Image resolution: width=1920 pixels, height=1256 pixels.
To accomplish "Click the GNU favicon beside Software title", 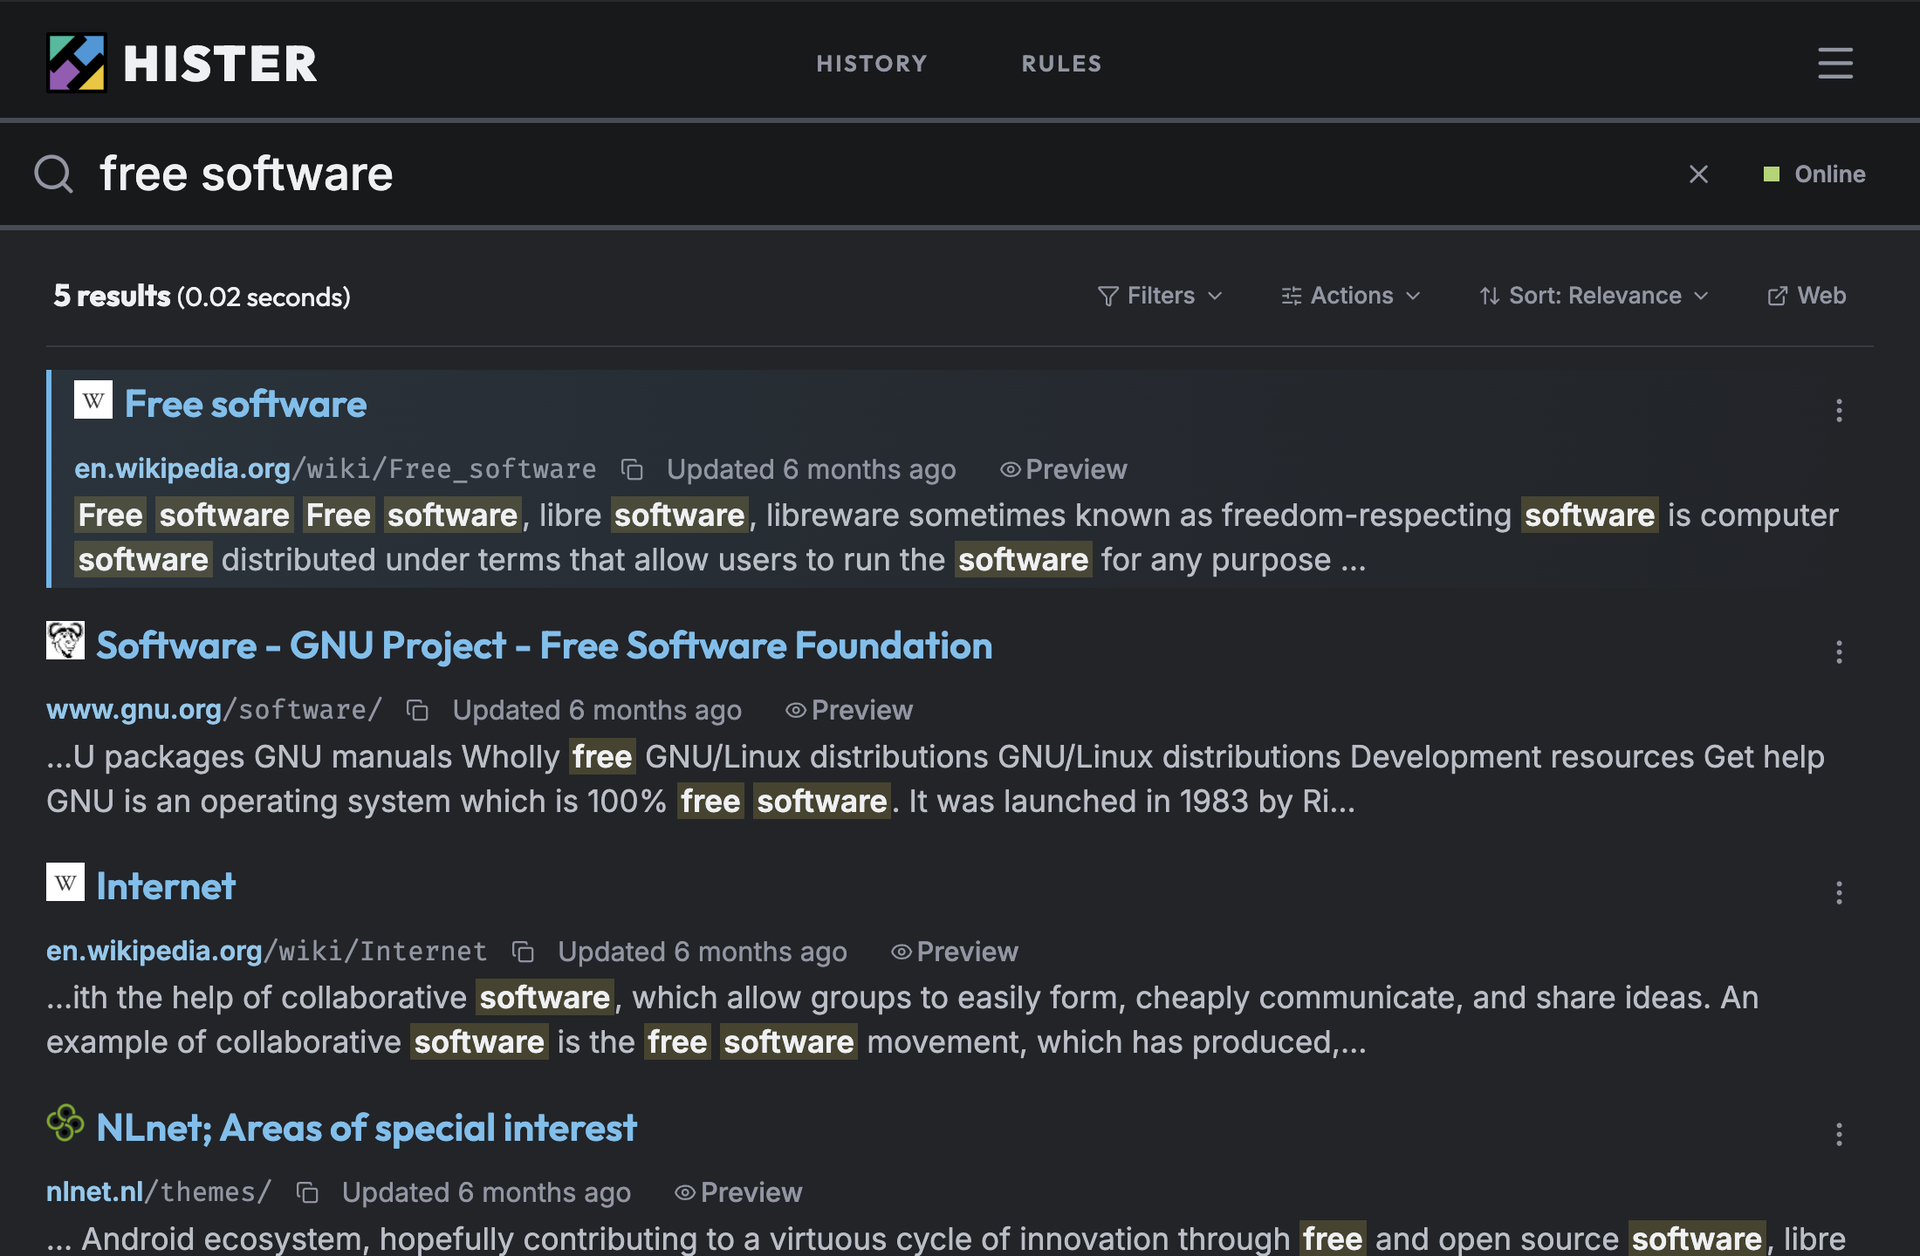I will [65, 641].
